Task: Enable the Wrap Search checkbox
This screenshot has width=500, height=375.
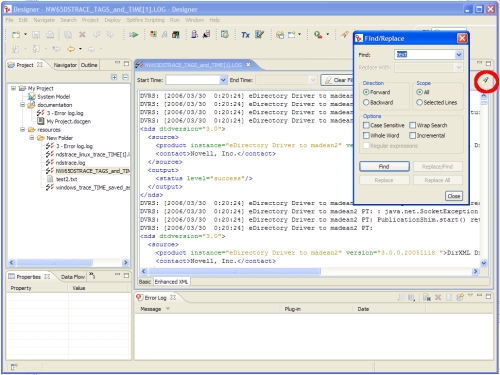Action: pyautogui.click(x=412, y=125)
